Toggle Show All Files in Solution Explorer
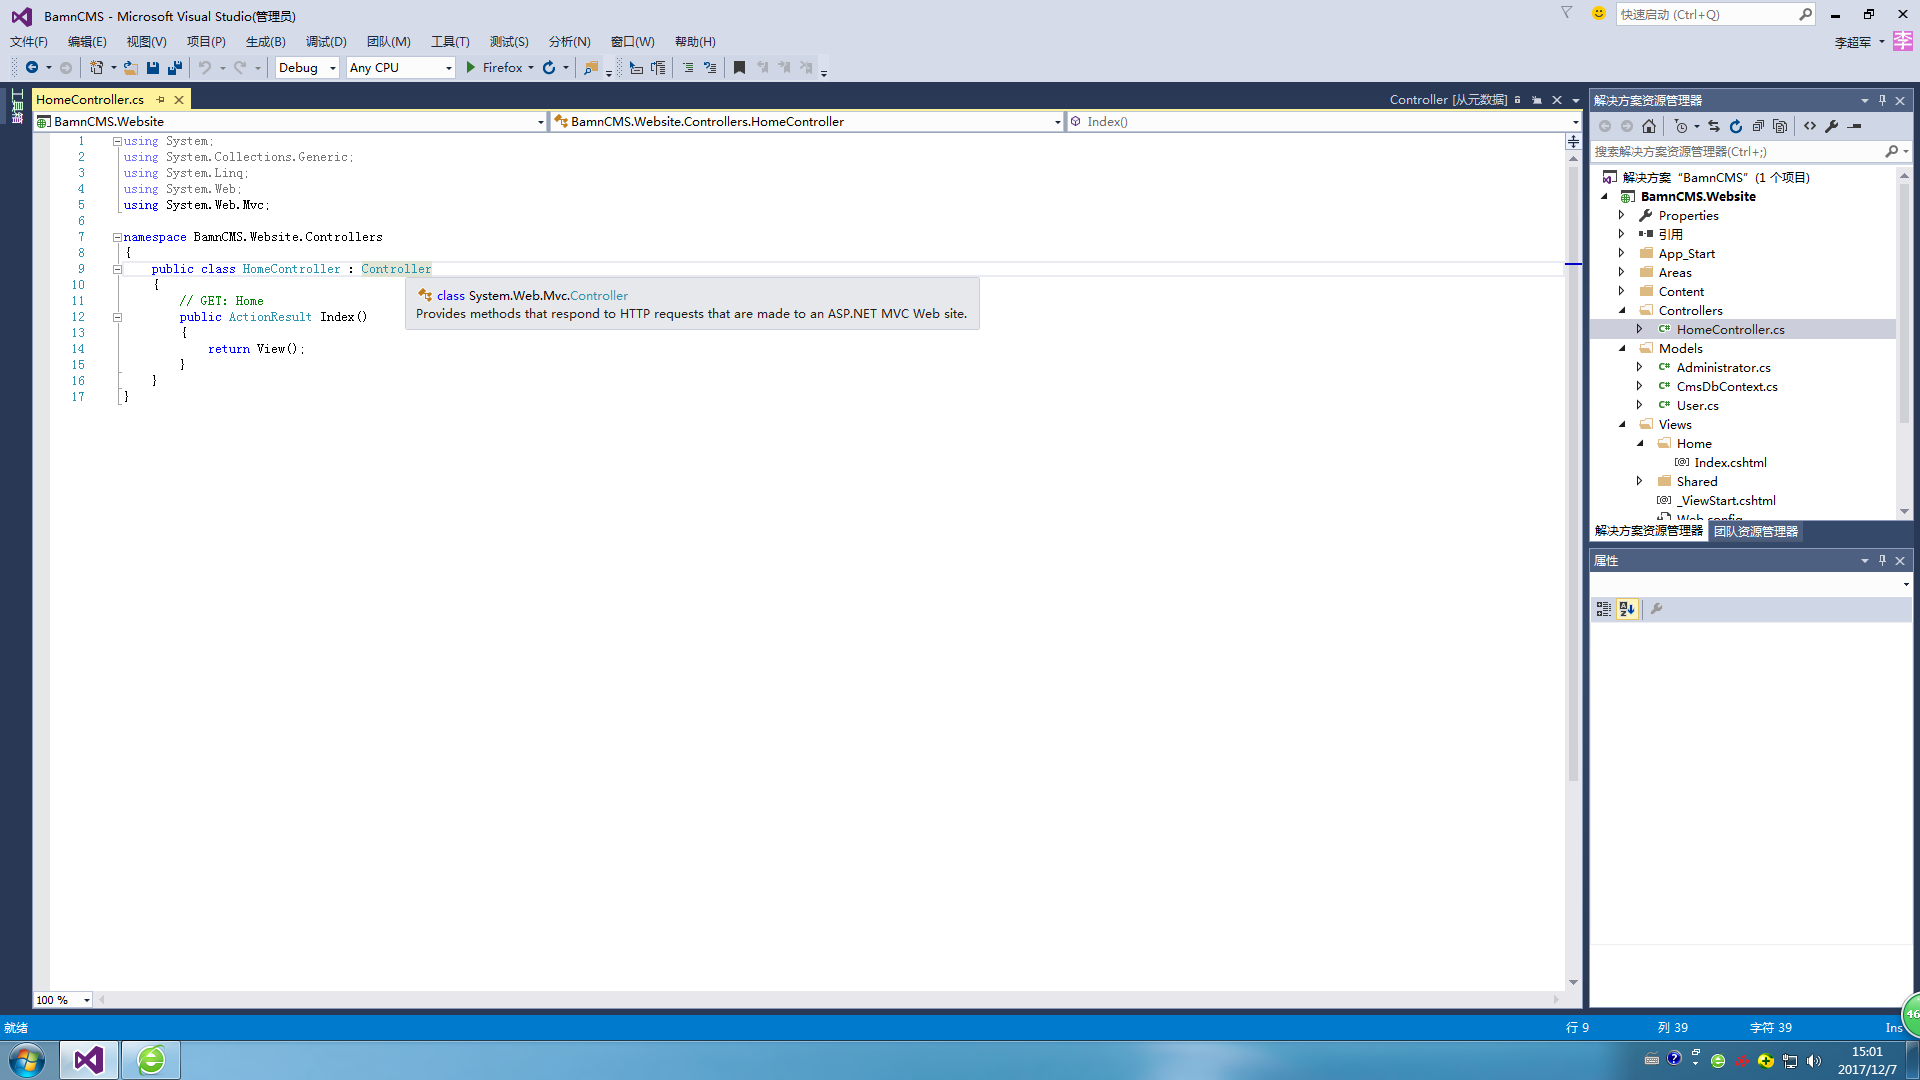The image size is (1920, 1080). click(x=1780, y=126)
